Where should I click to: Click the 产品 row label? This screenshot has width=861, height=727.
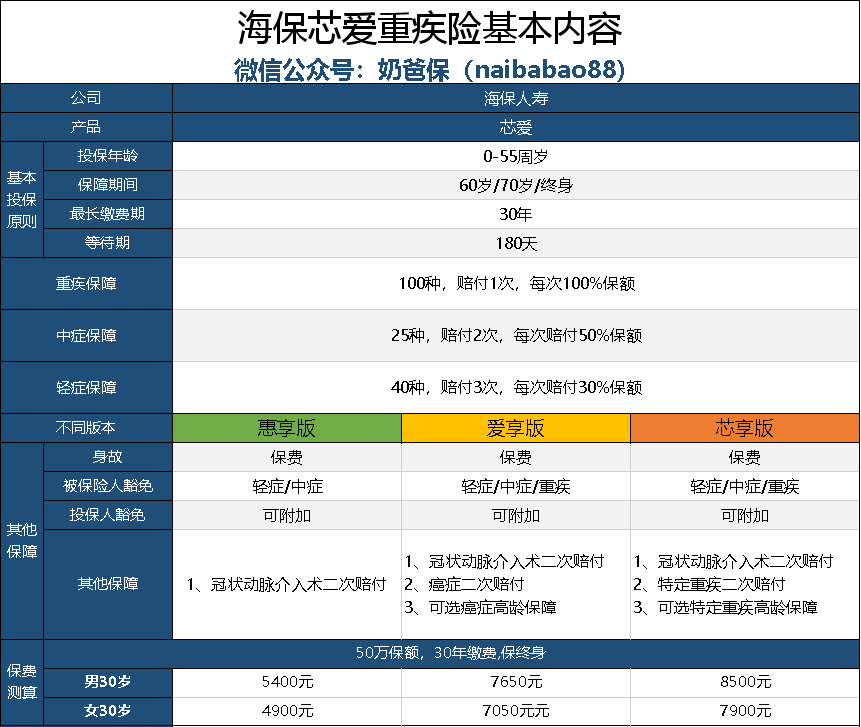(86, 127)
